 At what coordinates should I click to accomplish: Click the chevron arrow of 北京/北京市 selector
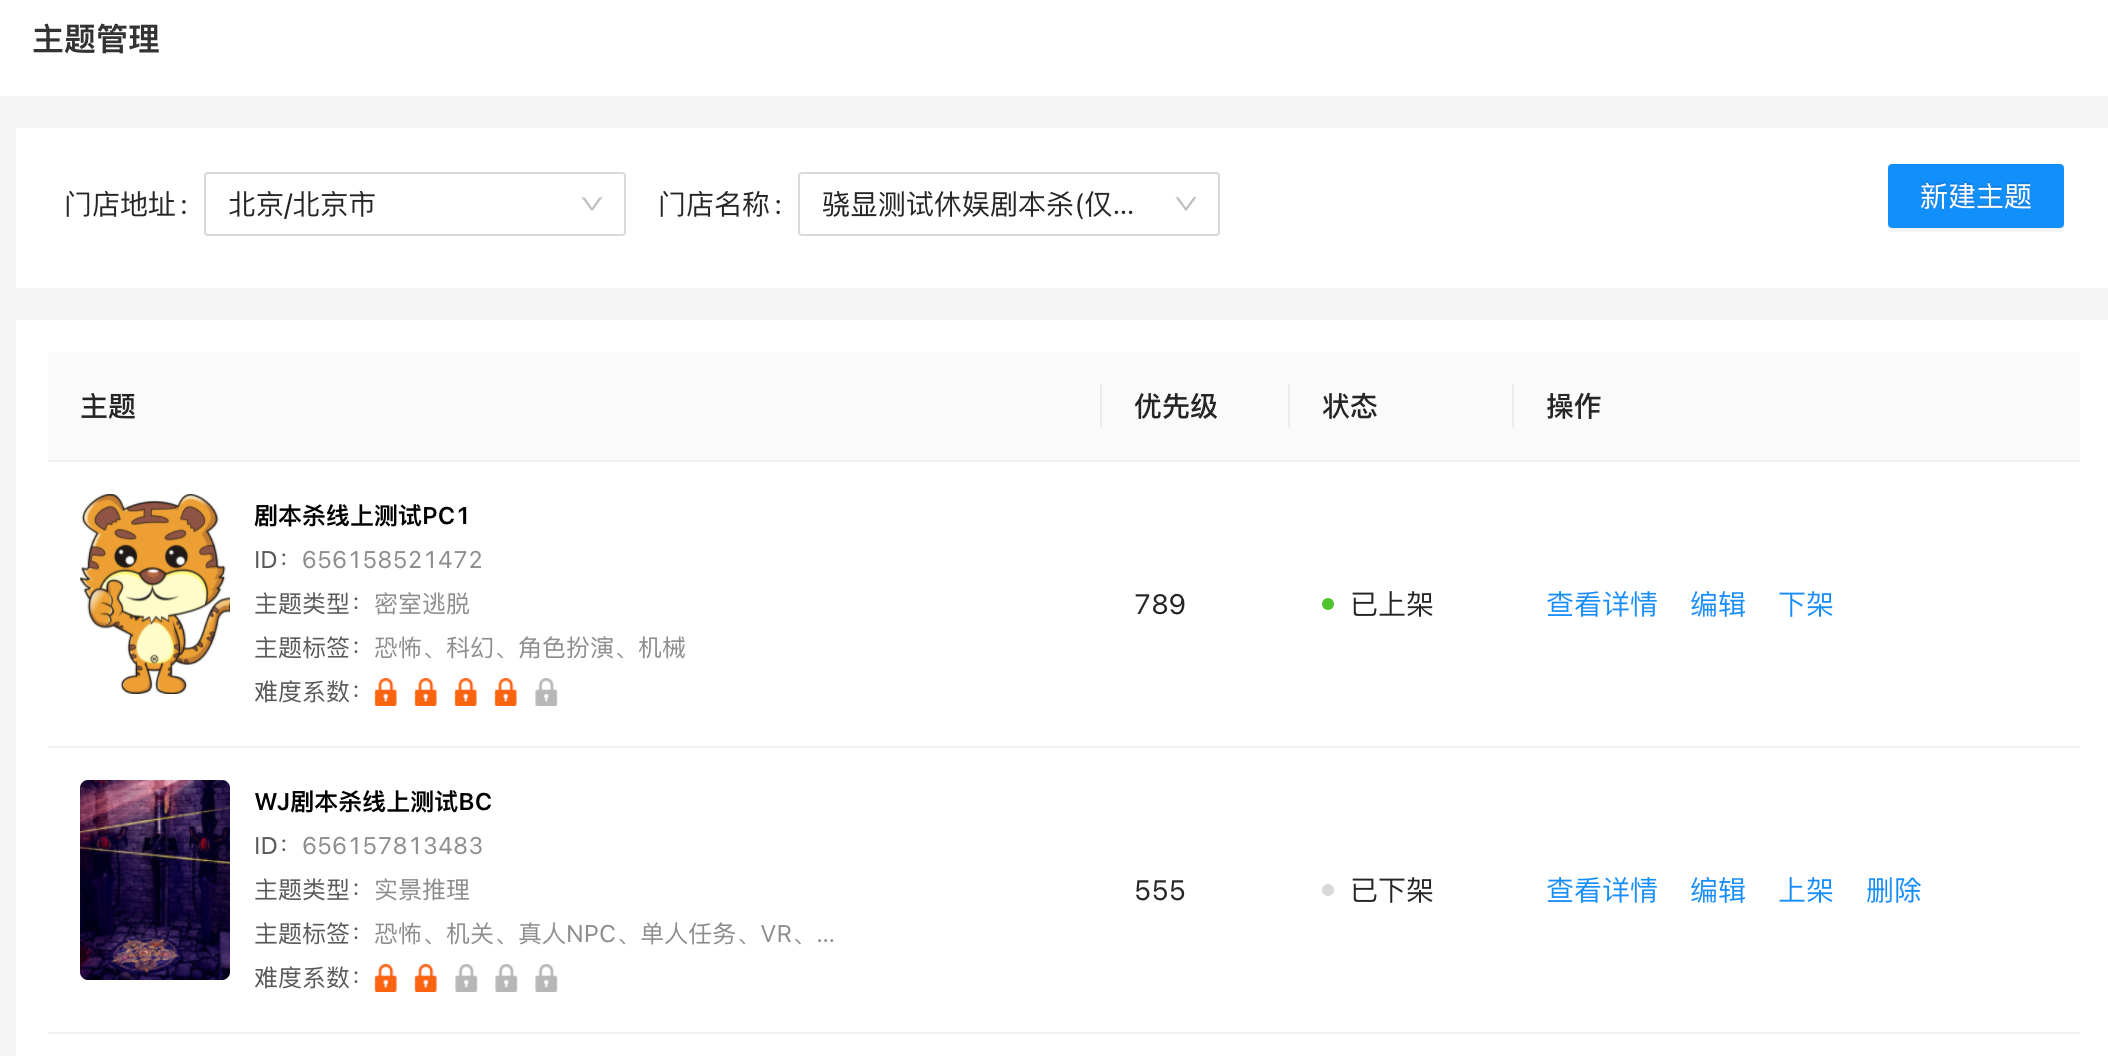592,204
